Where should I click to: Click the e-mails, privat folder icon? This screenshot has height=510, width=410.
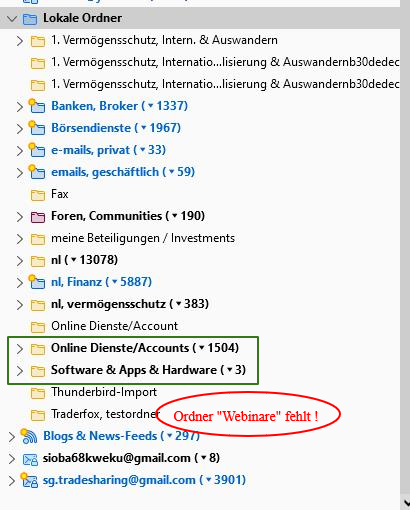coord(37,150)
